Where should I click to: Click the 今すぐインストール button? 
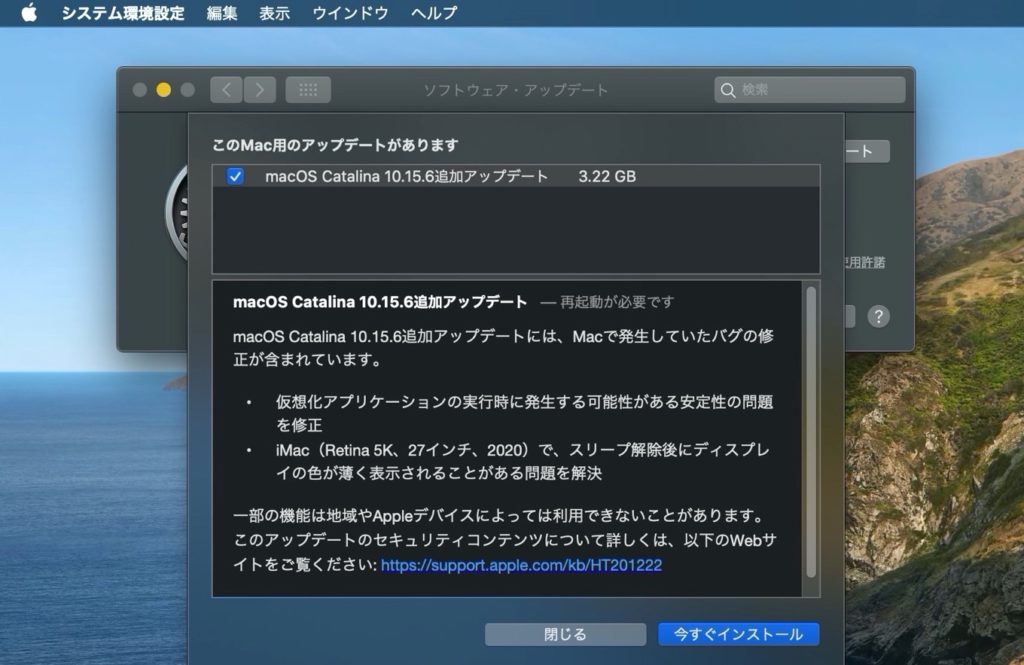point(738,634)
